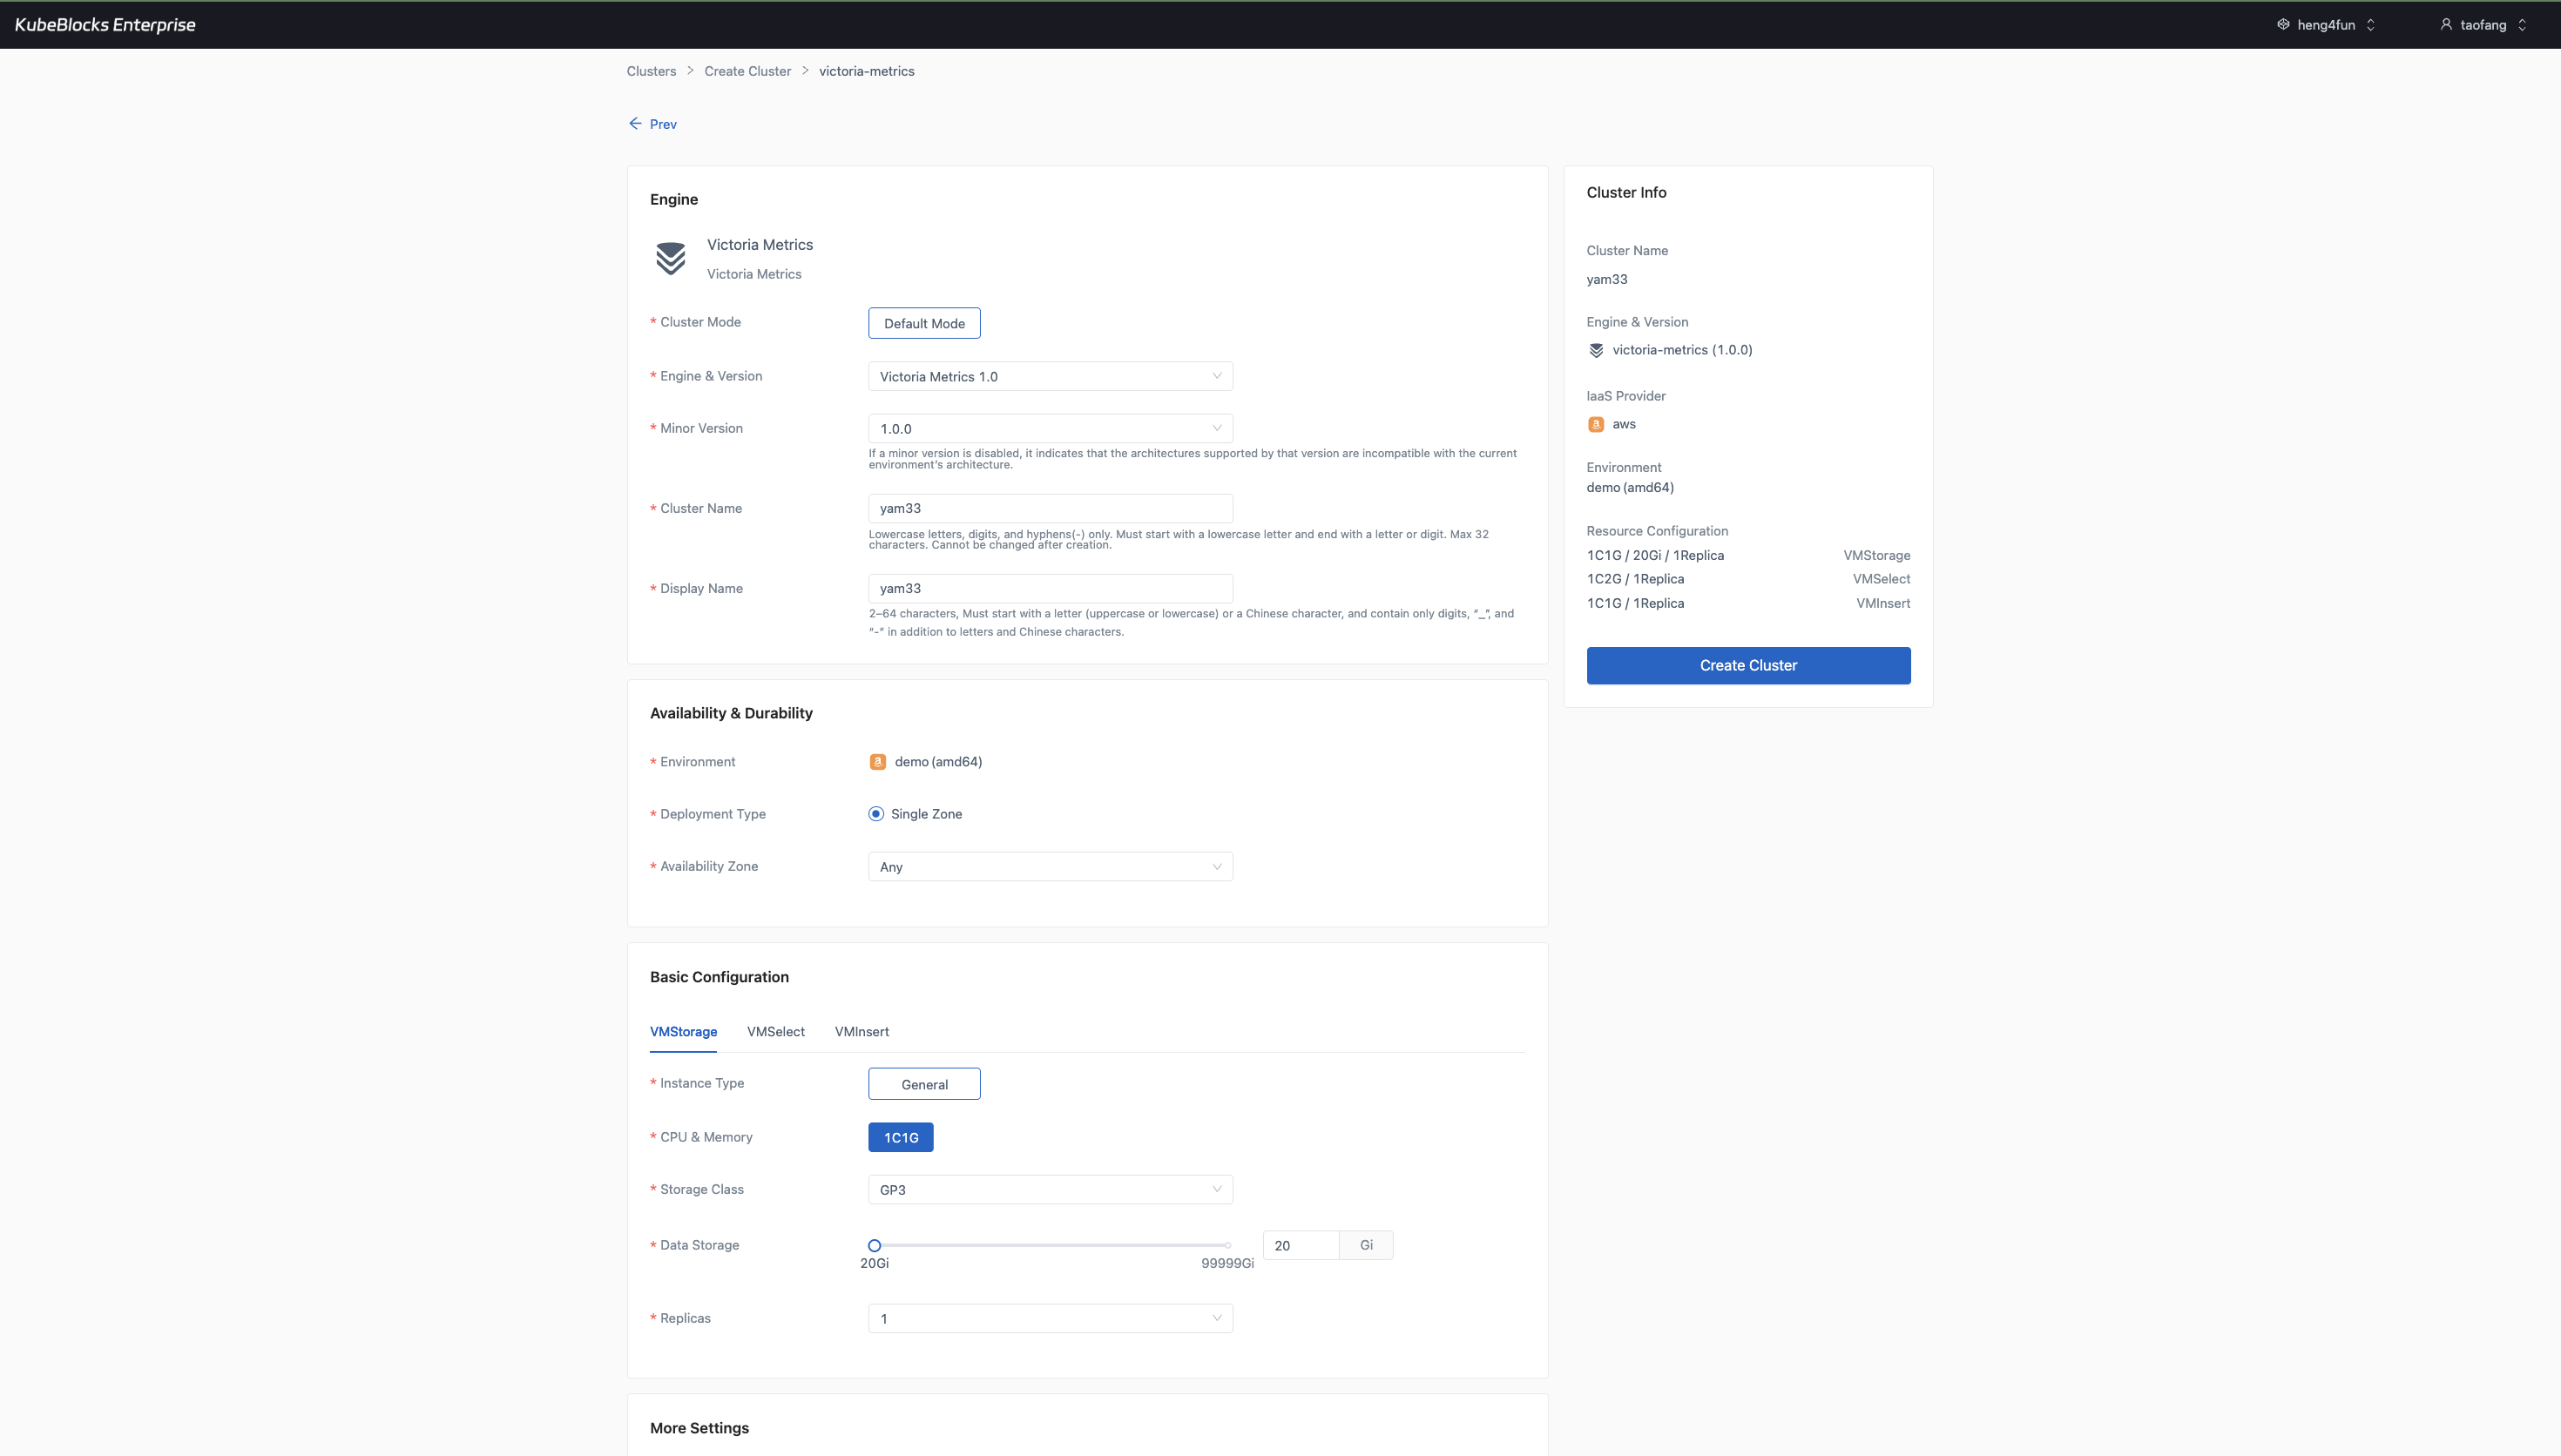Viewport: 2561px width, 1456px height.
Task: Switch to the VMInsert tab
Action: click(861, 1031)
